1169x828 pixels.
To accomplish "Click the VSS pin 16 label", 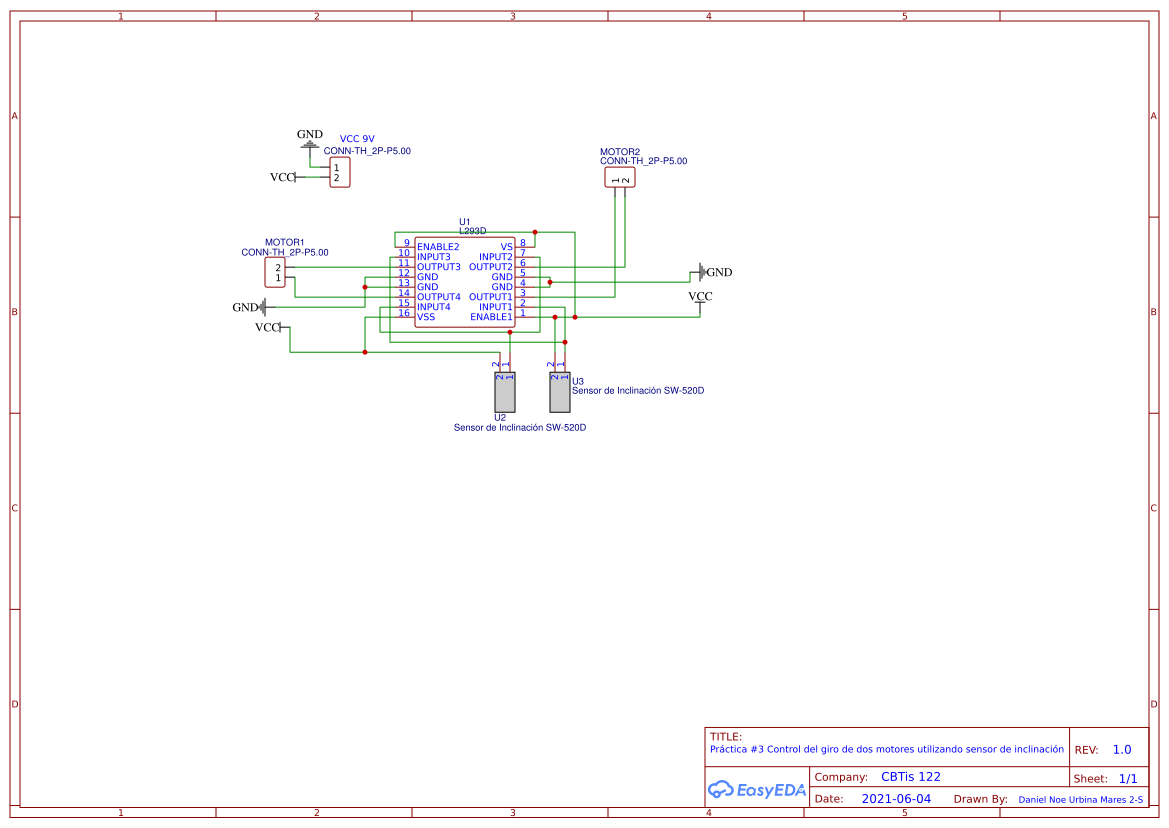I will point(426,317).
